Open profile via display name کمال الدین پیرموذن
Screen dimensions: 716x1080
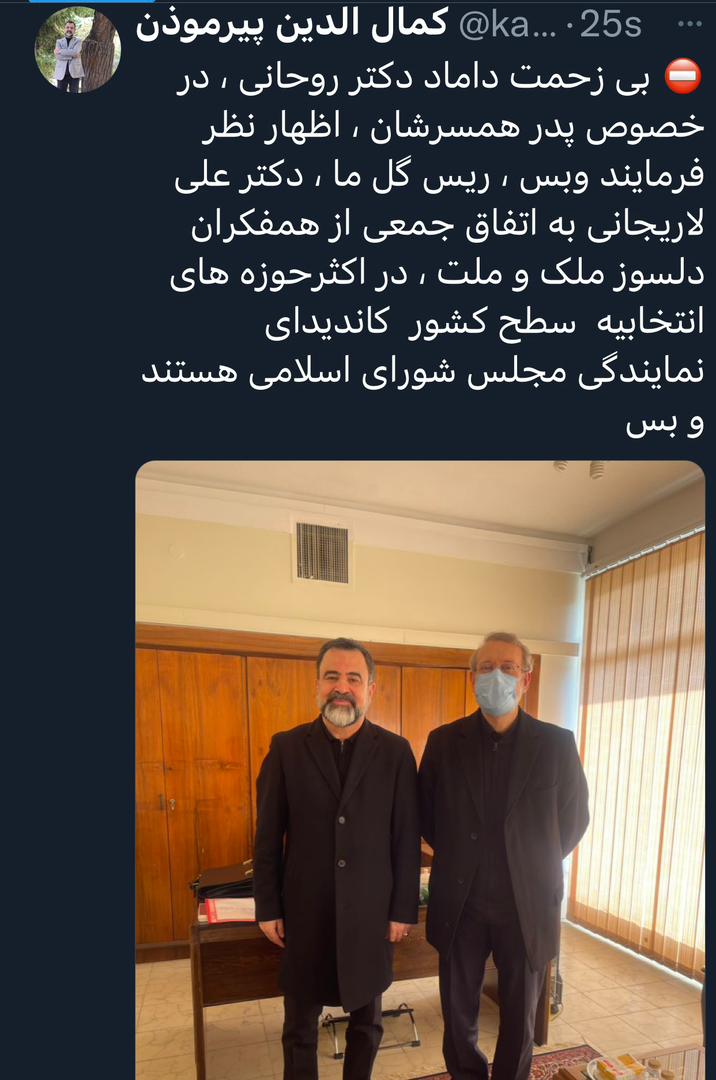(292, 25)
